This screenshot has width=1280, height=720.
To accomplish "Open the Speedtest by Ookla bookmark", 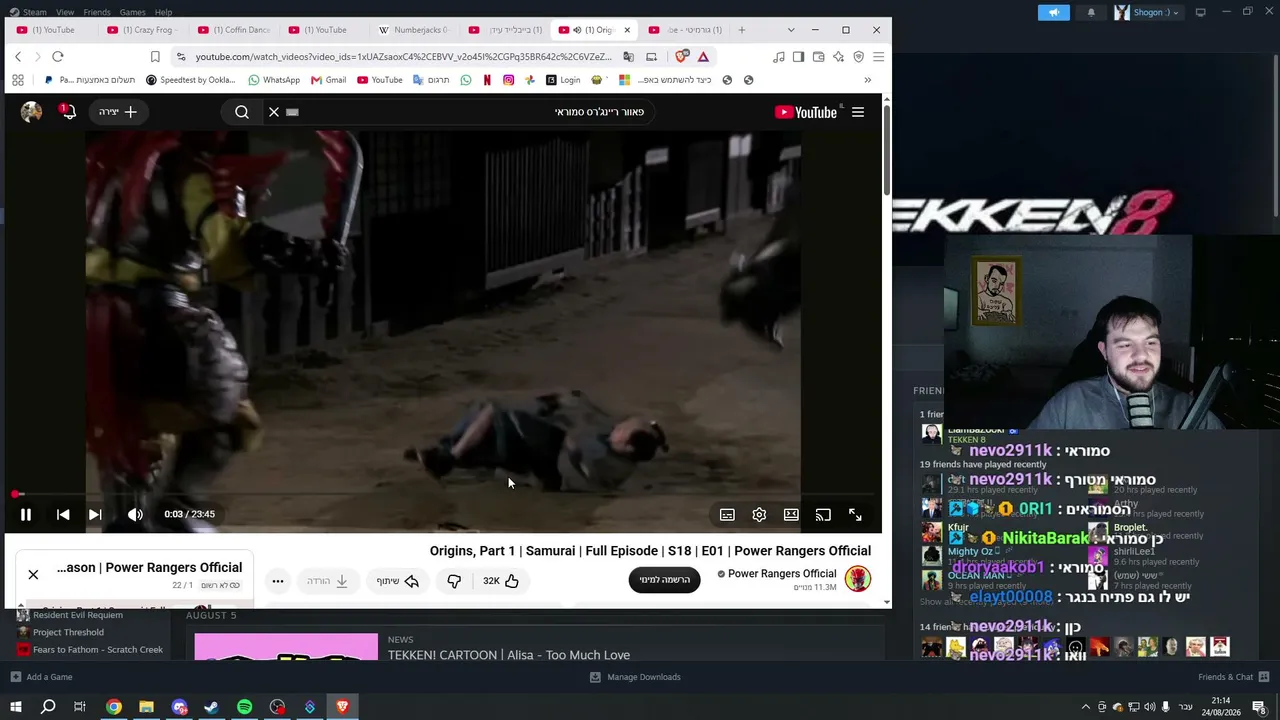I will tap(190, 80).
